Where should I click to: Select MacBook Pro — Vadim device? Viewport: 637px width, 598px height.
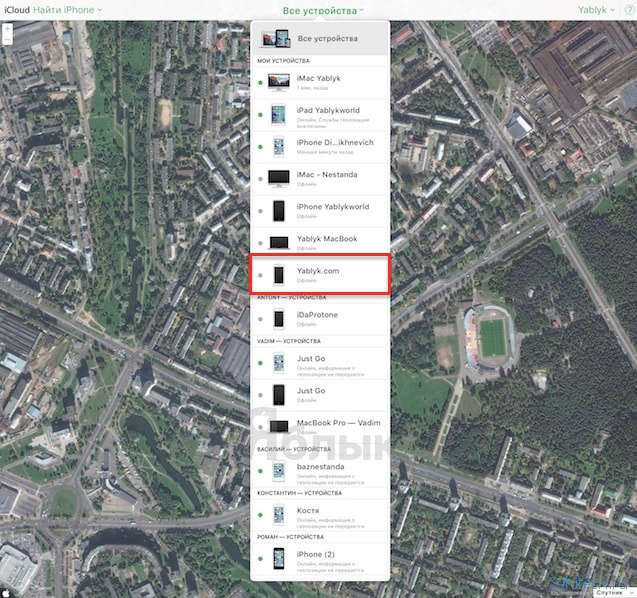tap(320, 427)
